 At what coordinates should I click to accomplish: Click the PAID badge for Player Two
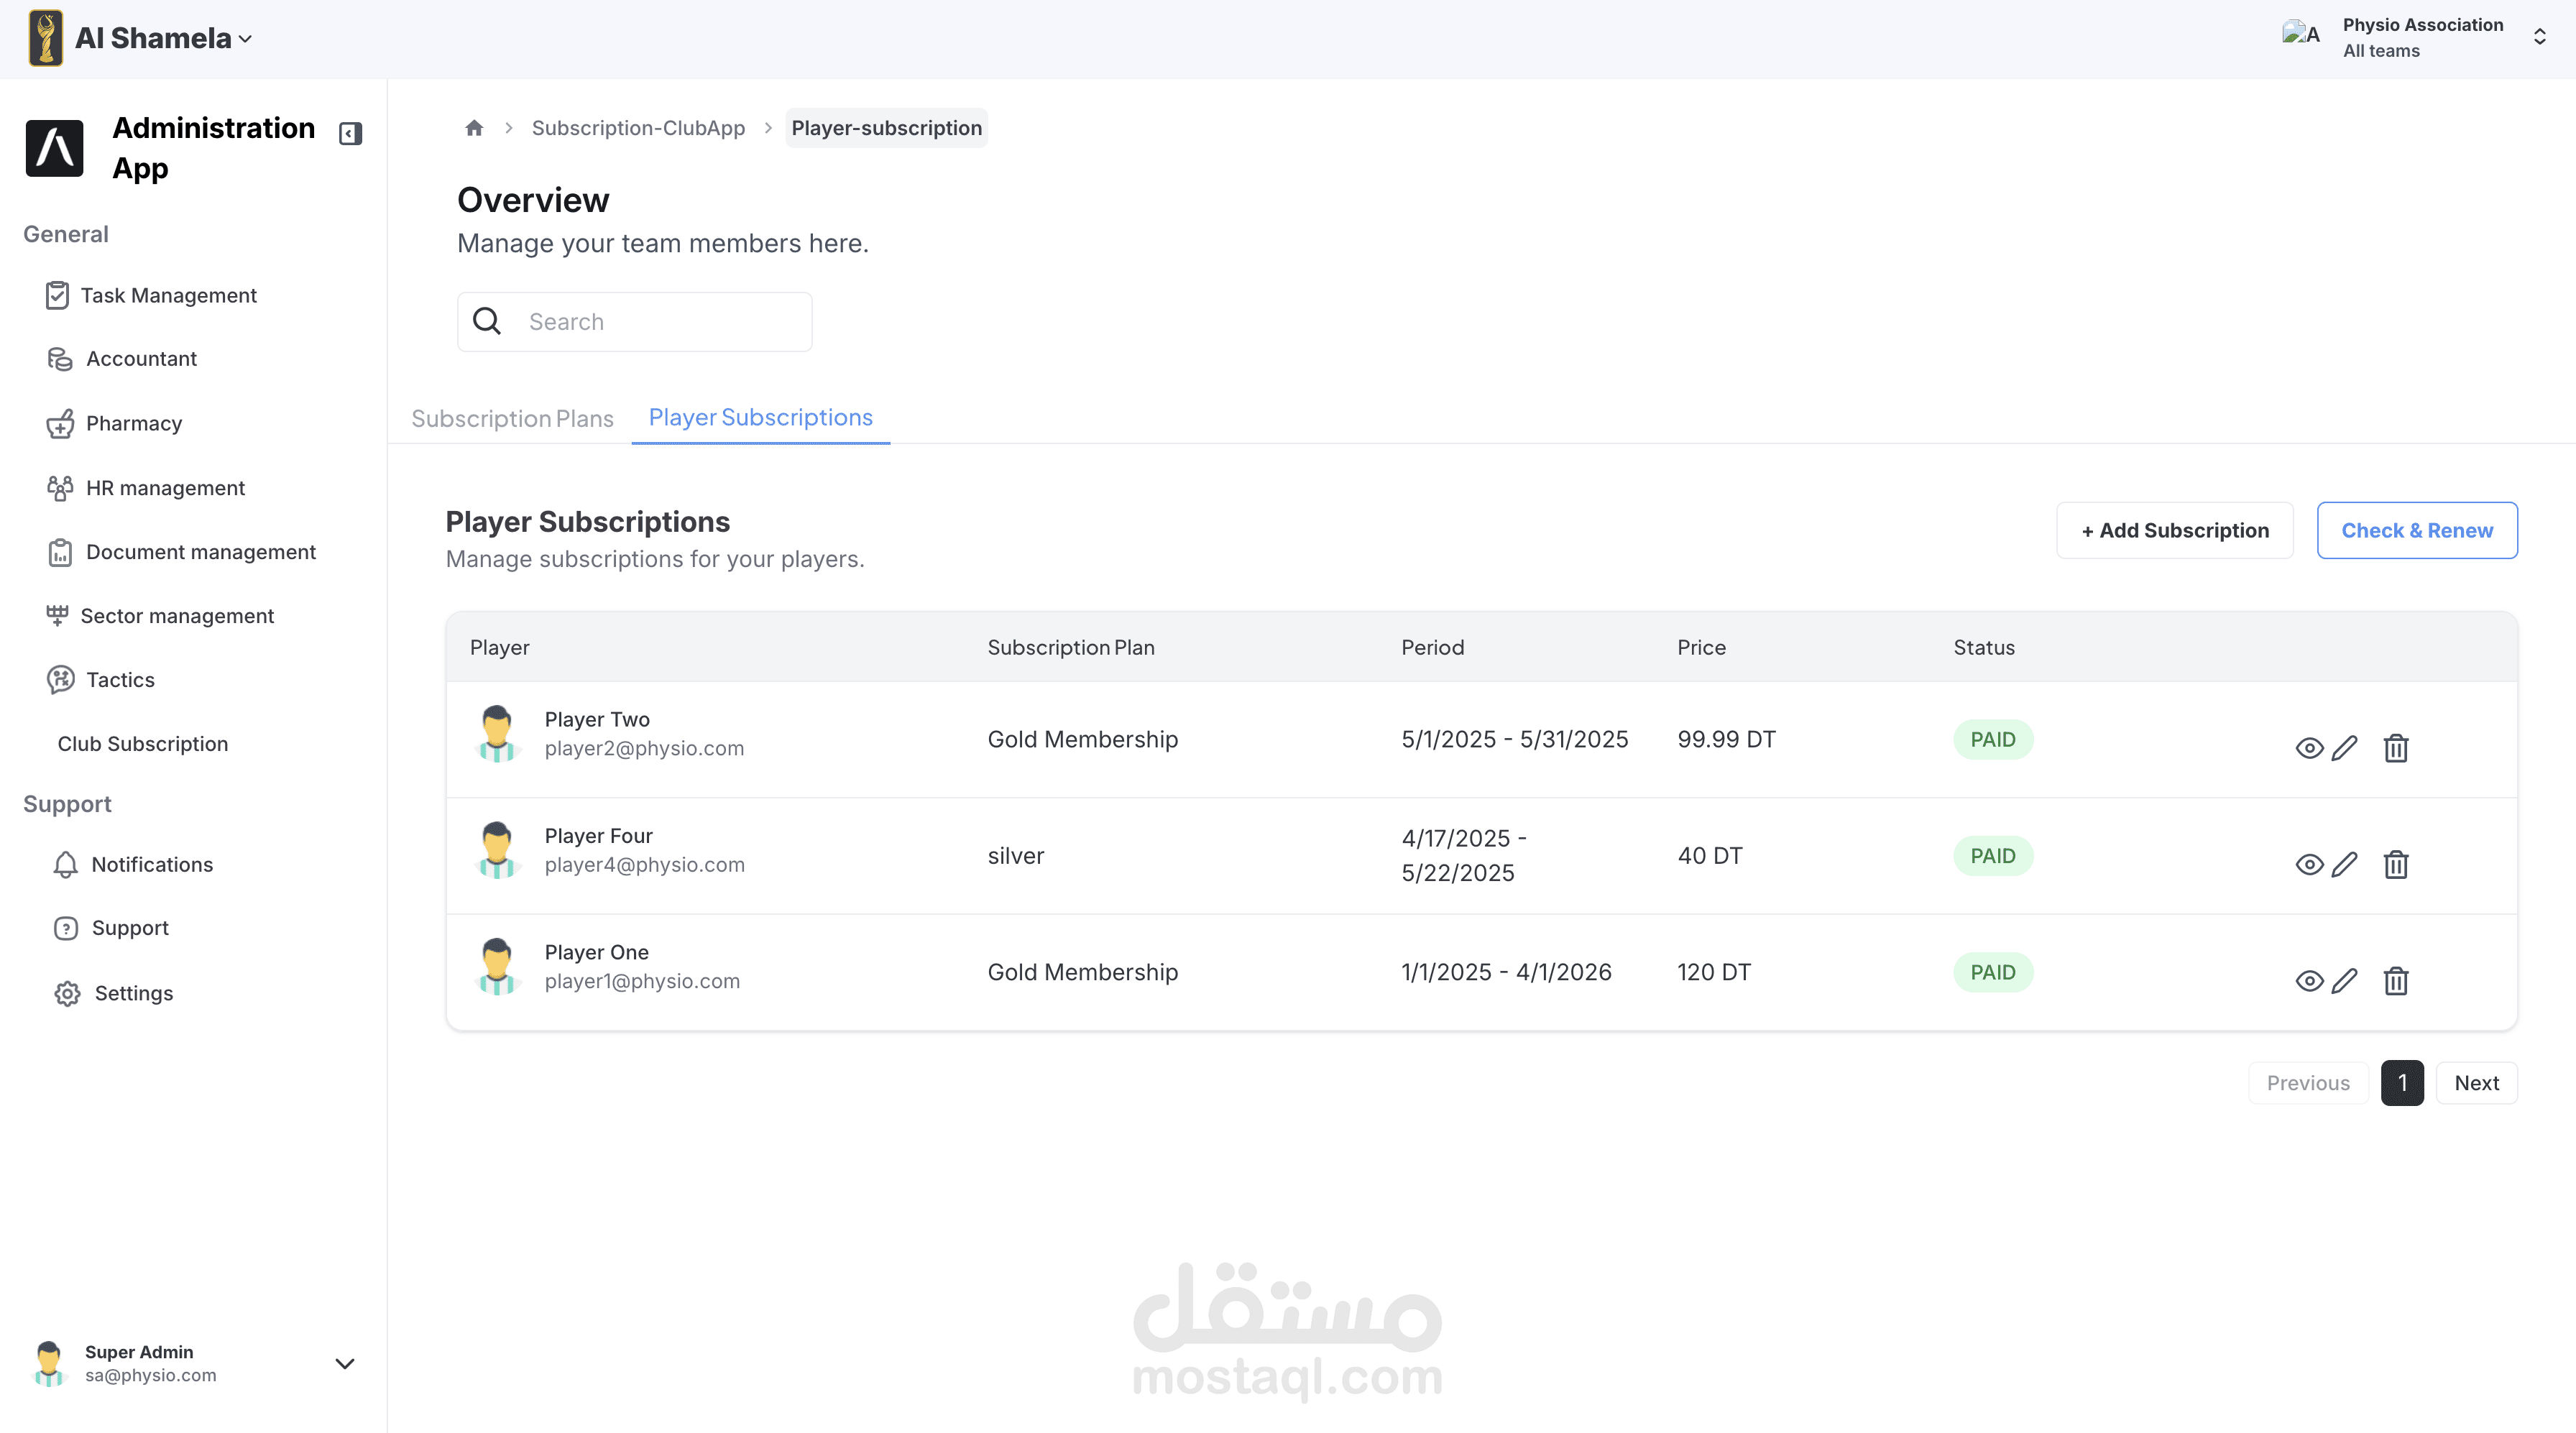click(x=1992, y=740)
